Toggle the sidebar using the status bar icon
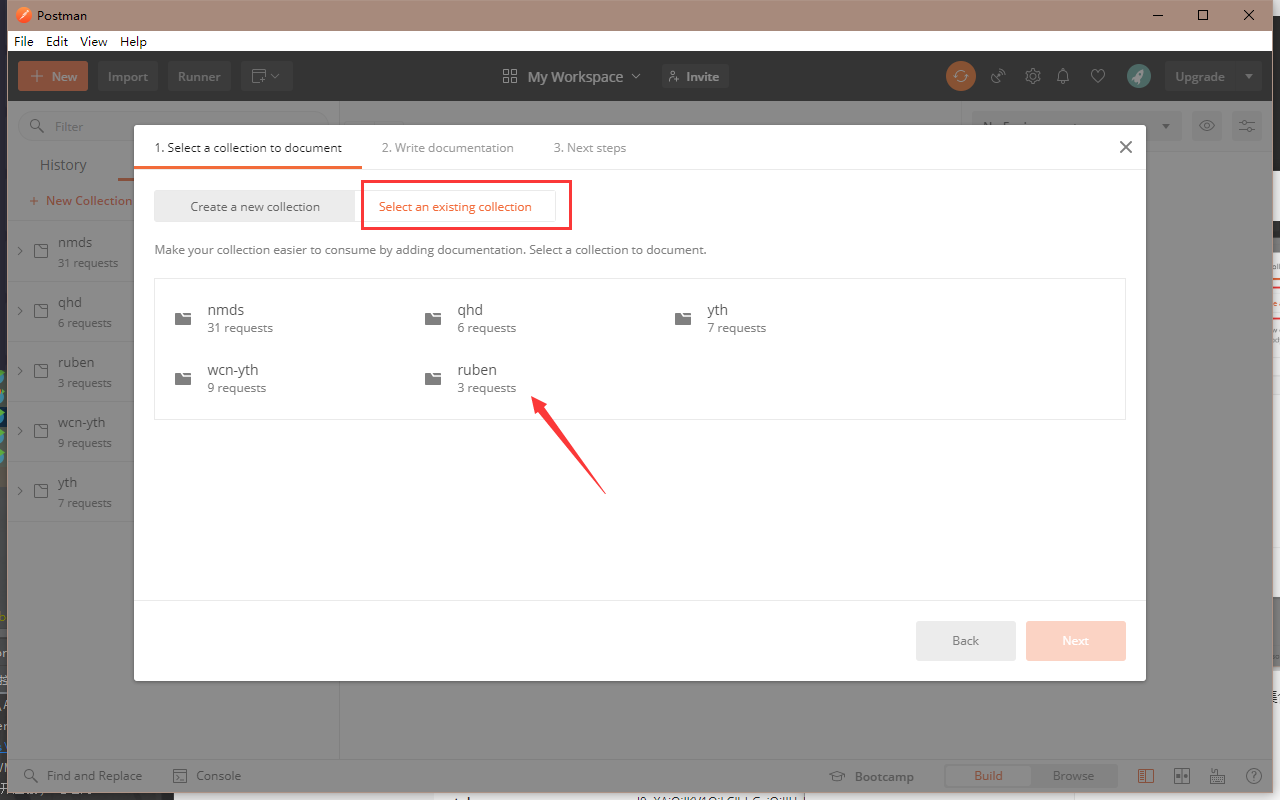 pyautogui.click(x=1145, y=776)
